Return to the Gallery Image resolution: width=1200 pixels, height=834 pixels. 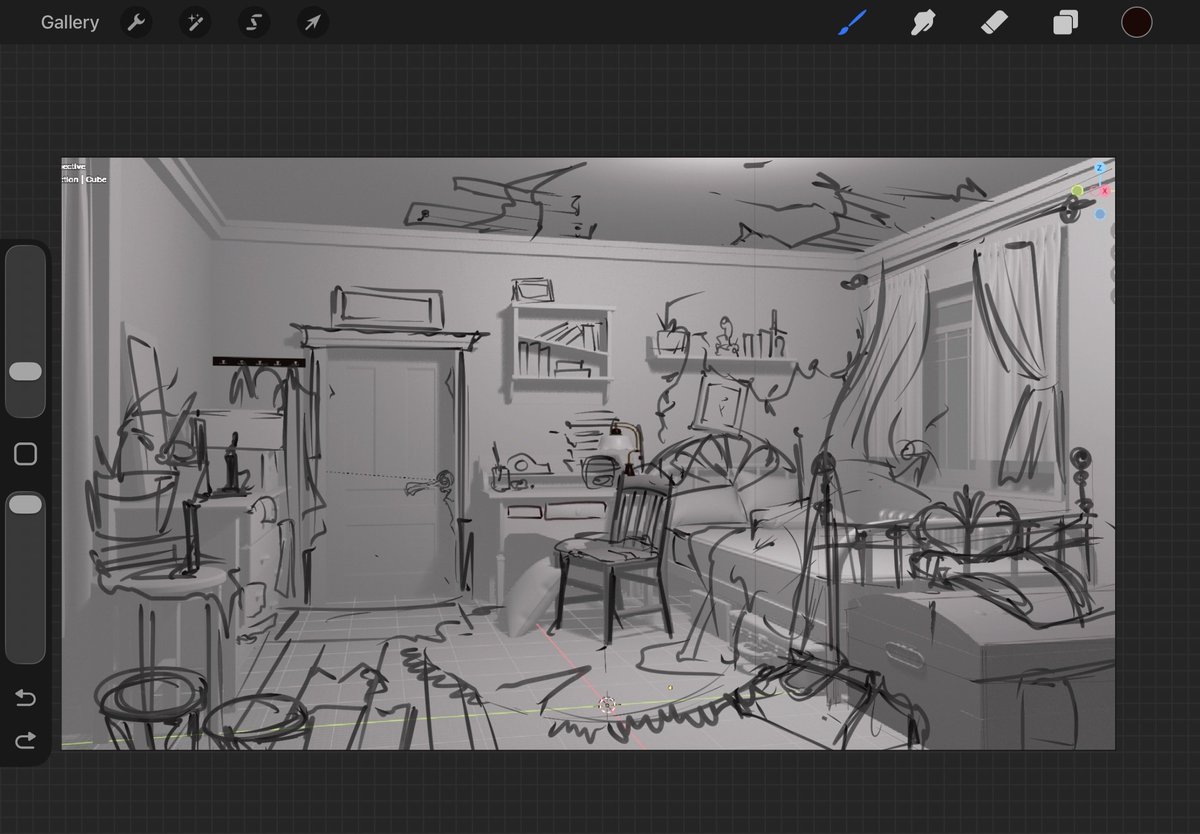pyautogui.click(x=70, y=22)
